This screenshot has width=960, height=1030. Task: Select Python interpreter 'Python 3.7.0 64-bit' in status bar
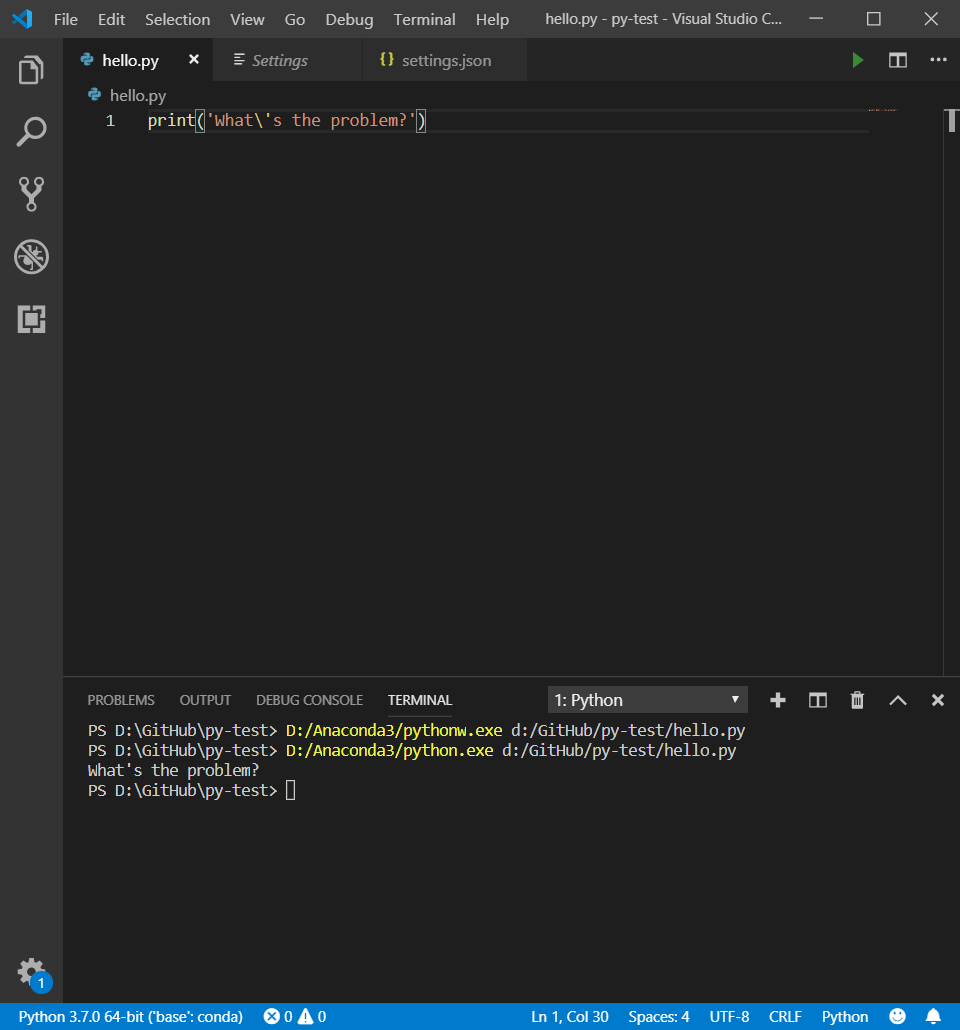(131, 1016)
